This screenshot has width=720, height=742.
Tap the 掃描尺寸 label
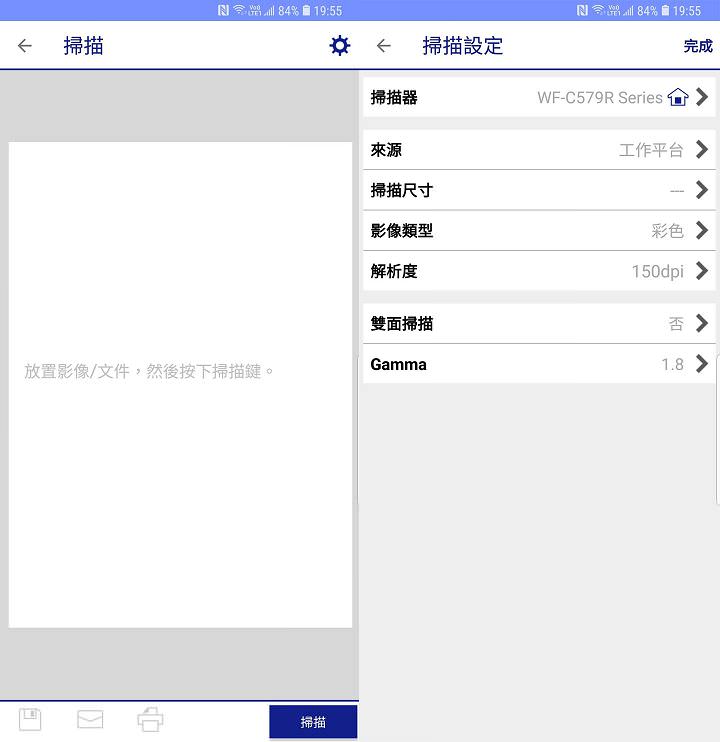[x=402, y=190]
